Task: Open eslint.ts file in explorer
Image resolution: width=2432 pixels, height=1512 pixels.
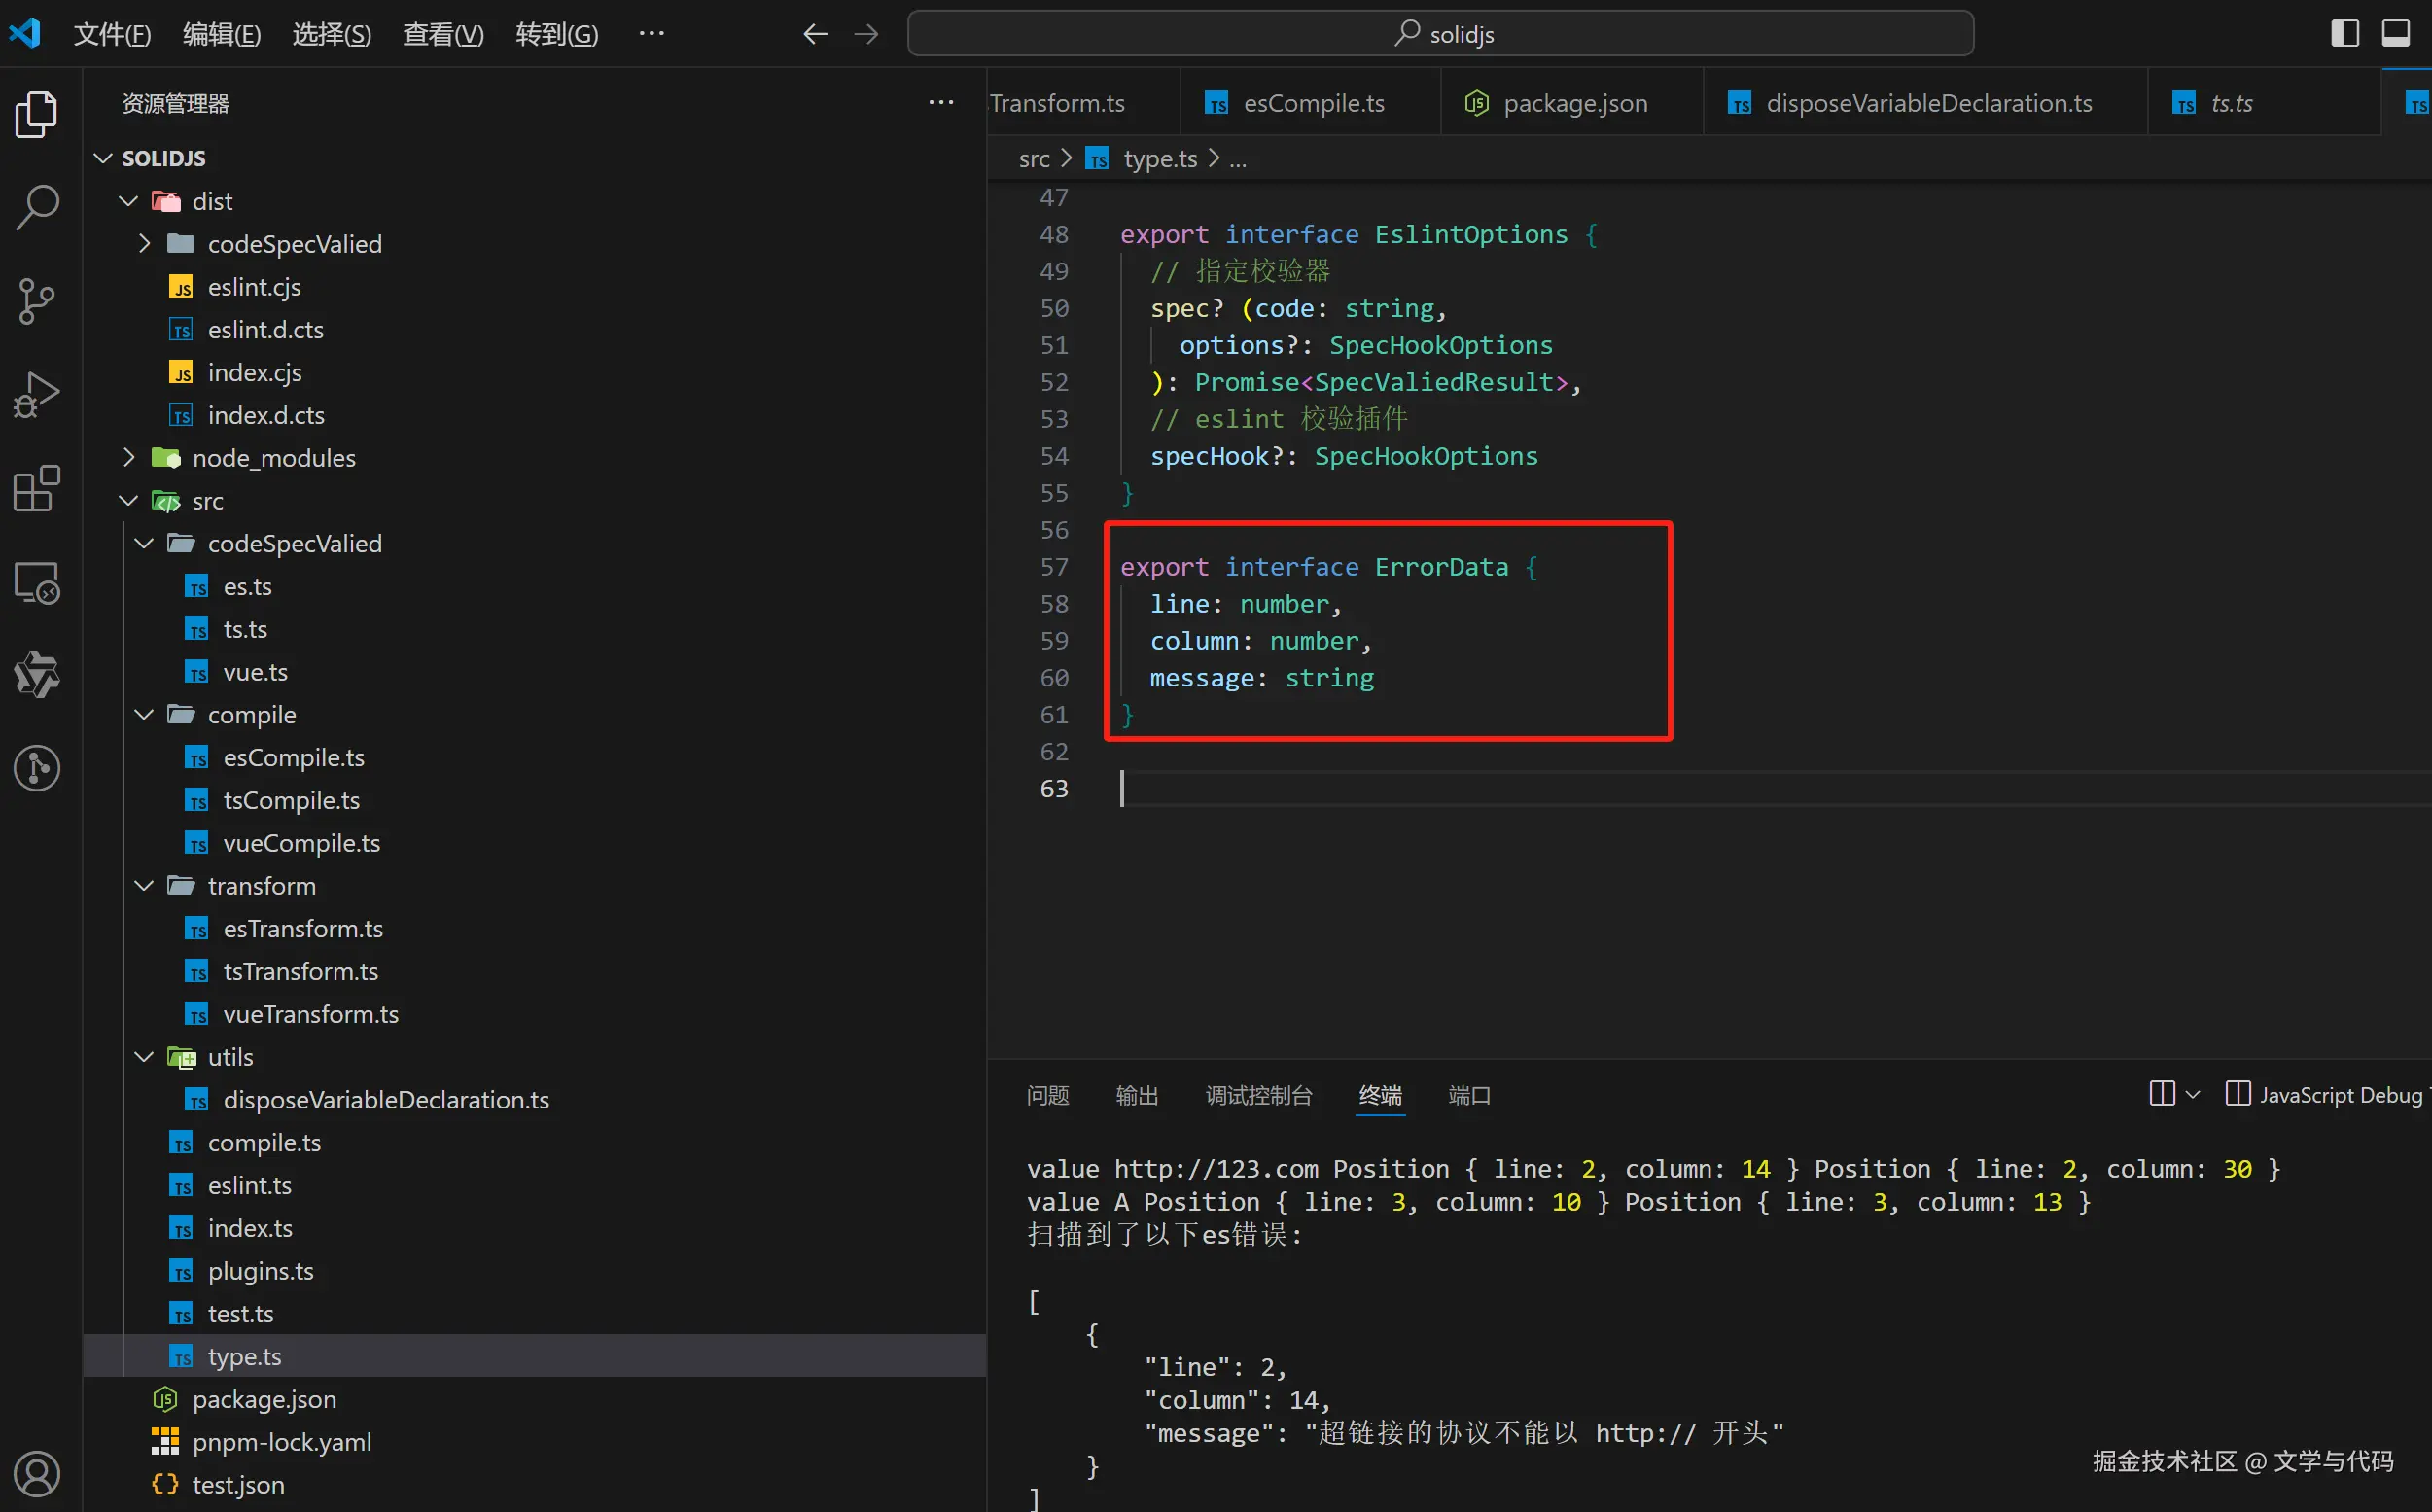Action: 249,1185
